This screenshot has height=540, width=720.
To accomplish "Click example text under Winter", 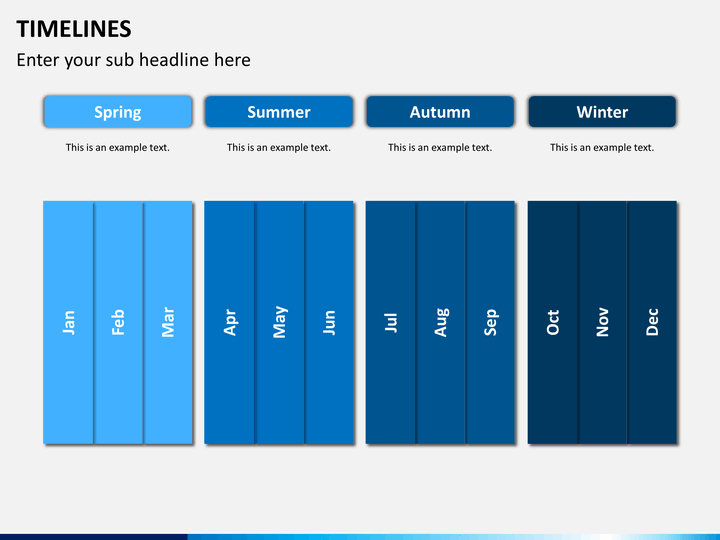I will 602,147.
